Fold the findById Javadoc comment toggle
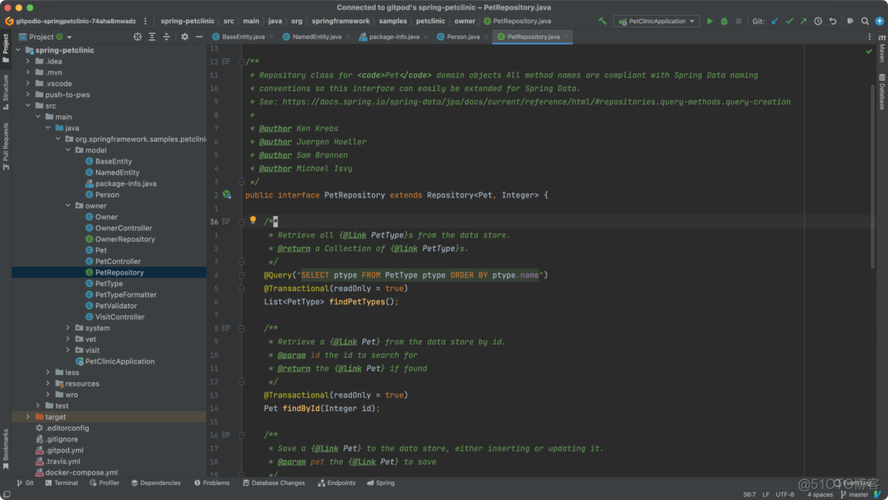Image resolution: width=888 pixels, height=500 pixels. tap(241, 328)
